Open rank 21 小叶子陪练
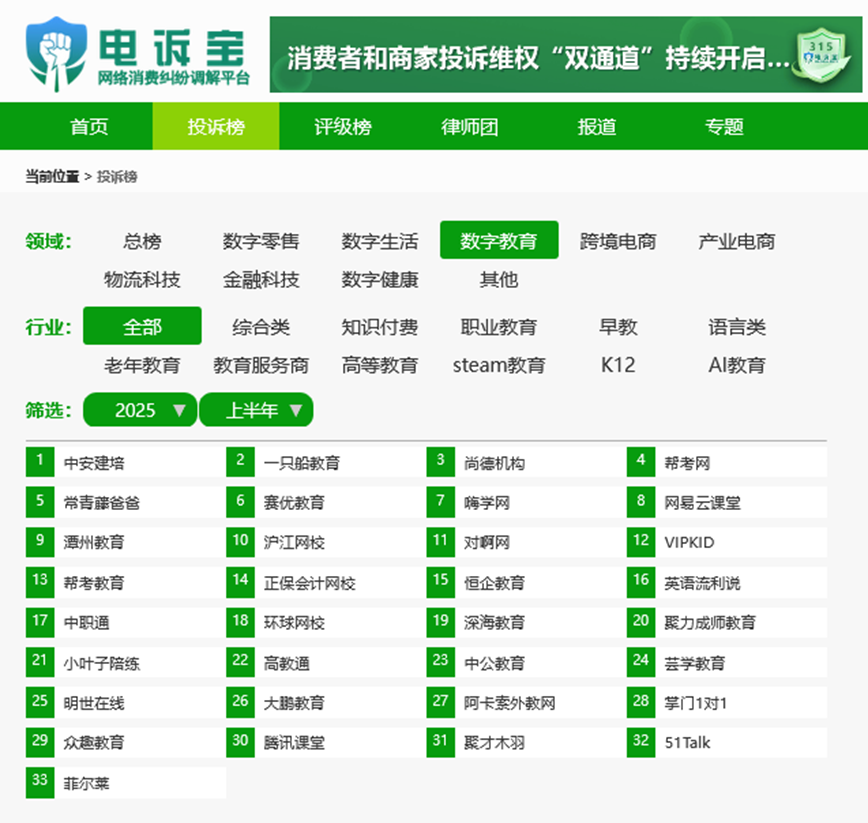Screen dimensions: 868x823 (126, 662)
